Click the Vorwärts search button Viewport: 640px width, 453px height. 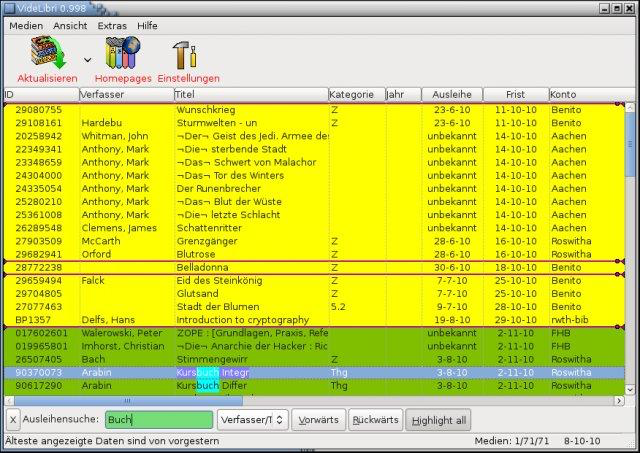318,420
